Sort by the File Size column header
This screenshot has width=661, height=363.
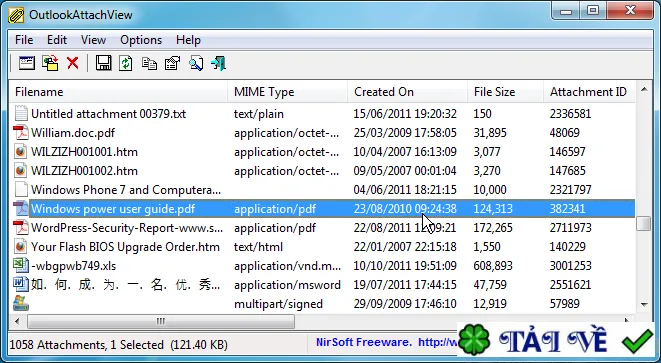click(505, 92)
